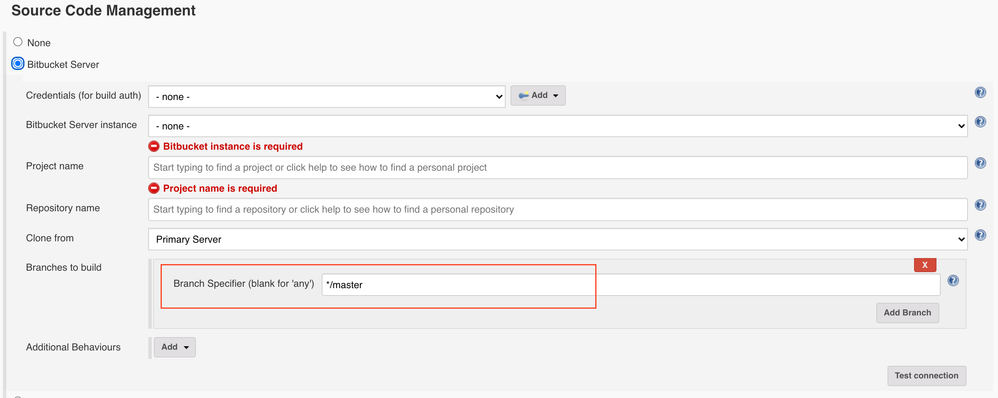
Task: Open help icon for Repository name
Action: coord(980,205)
